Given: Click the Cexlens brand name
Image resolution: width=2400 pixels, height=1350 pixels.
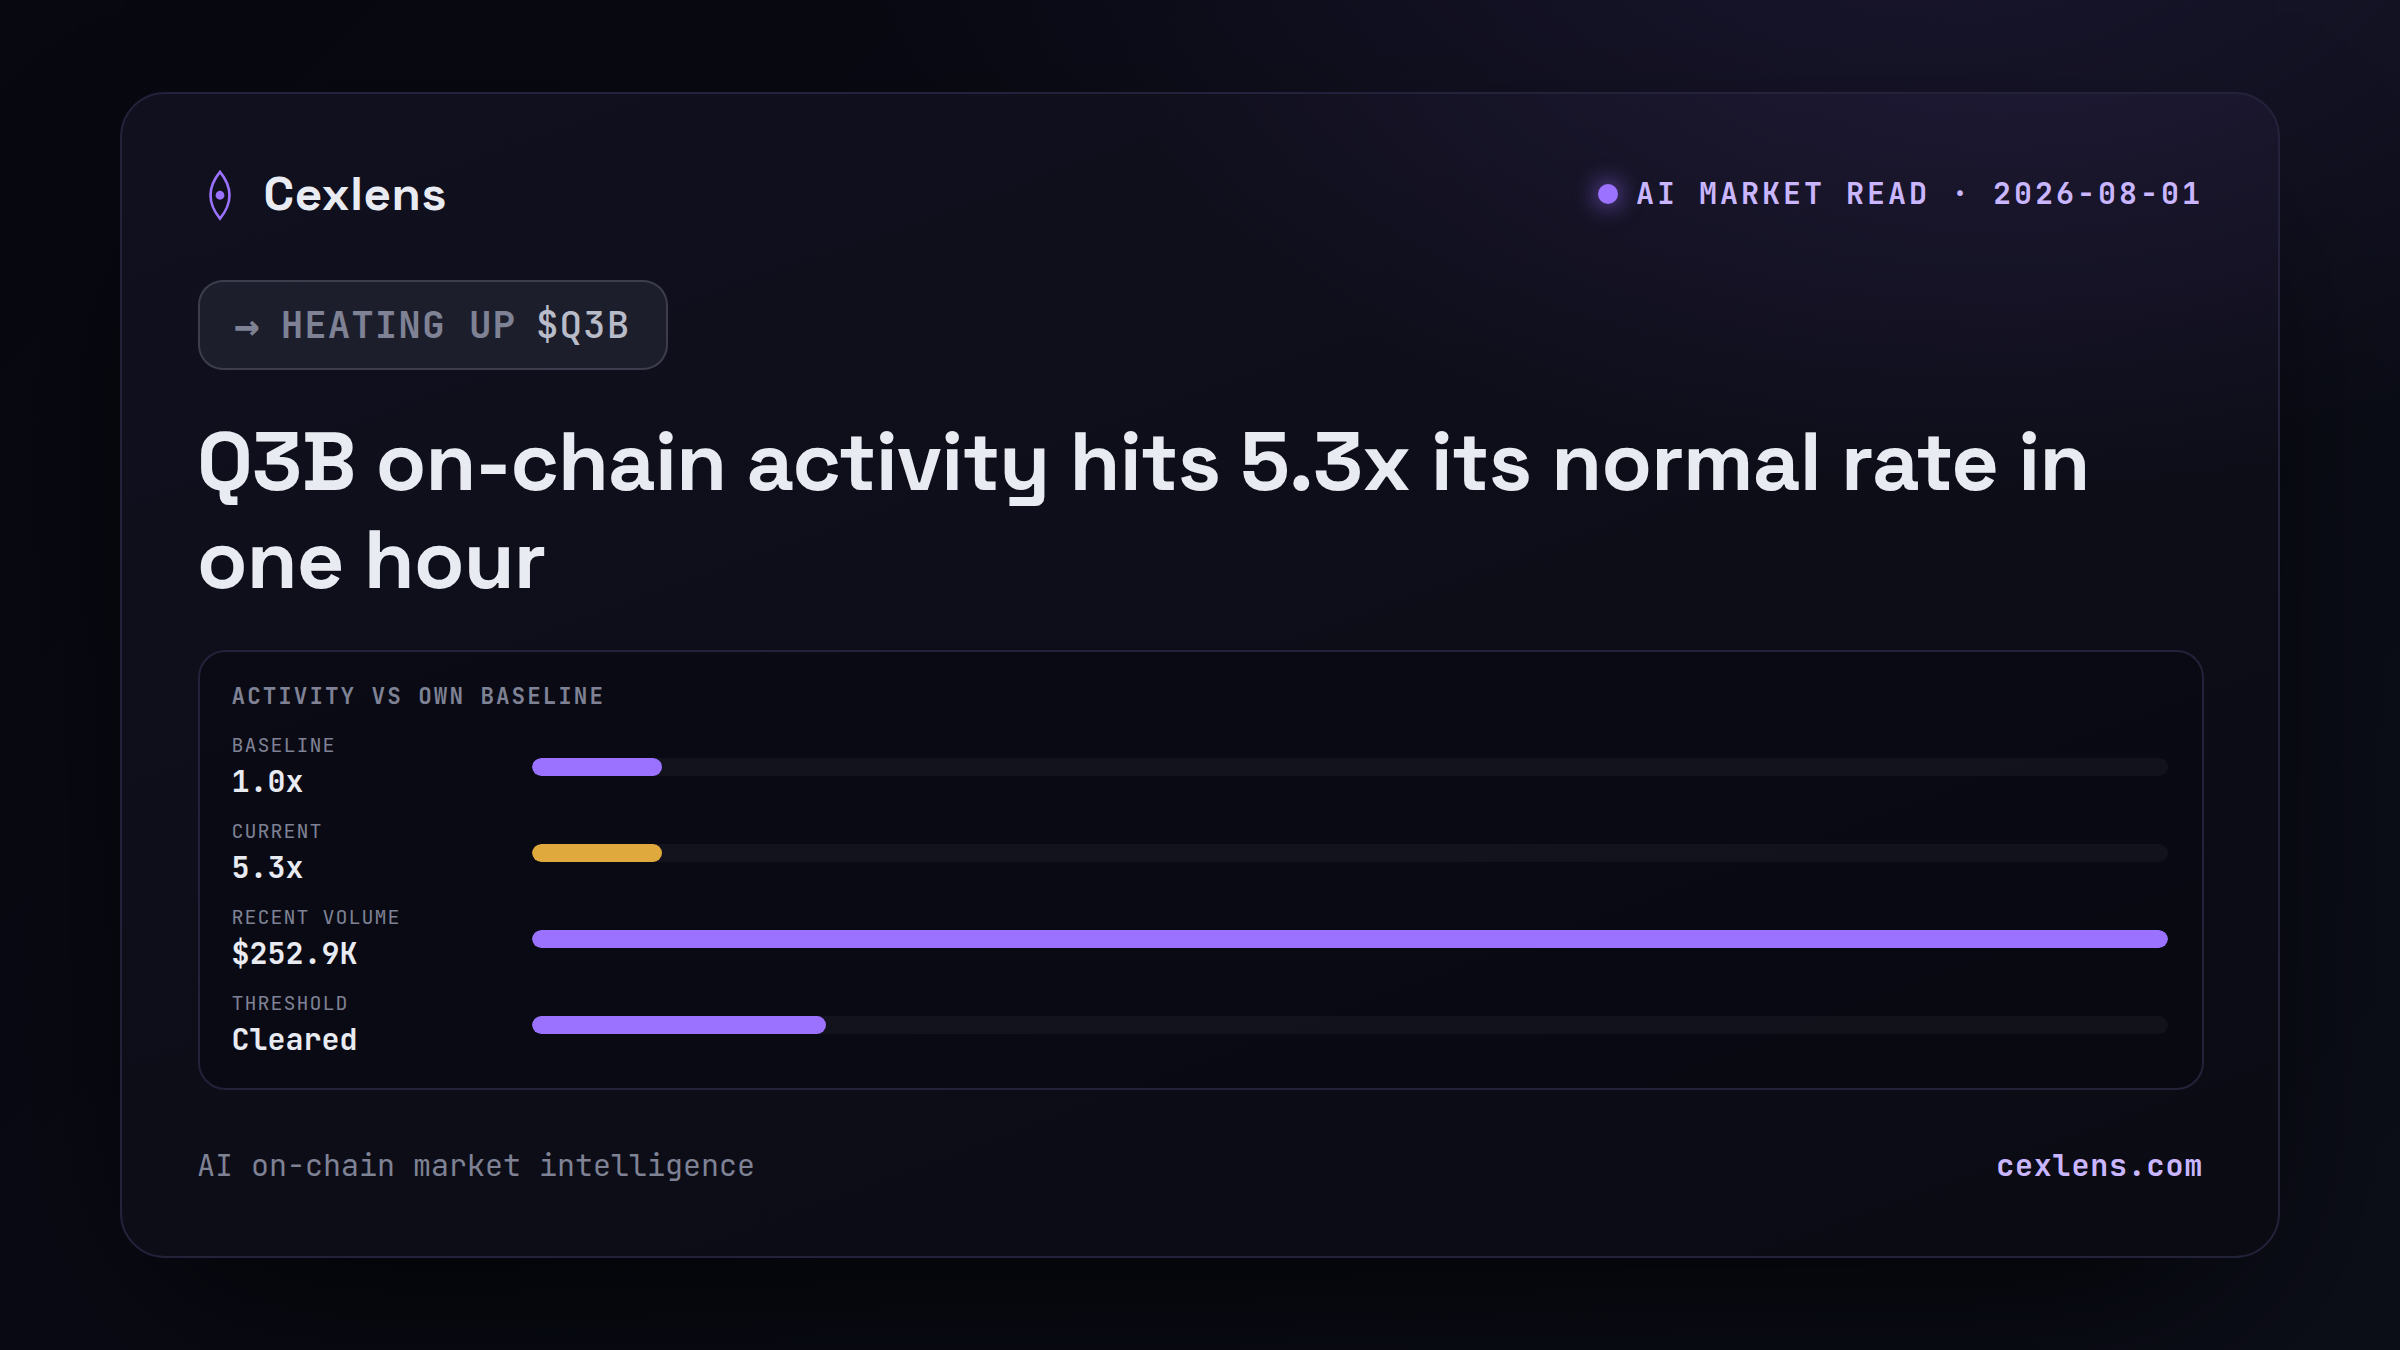Looking at the screenshot, I should (x=354, y=194).
